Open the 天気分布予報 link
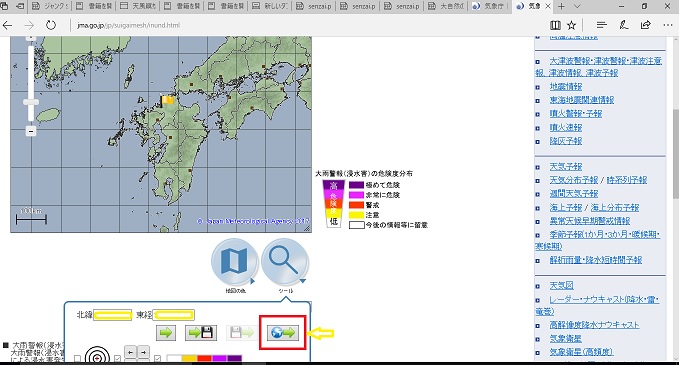 [574, 180]
